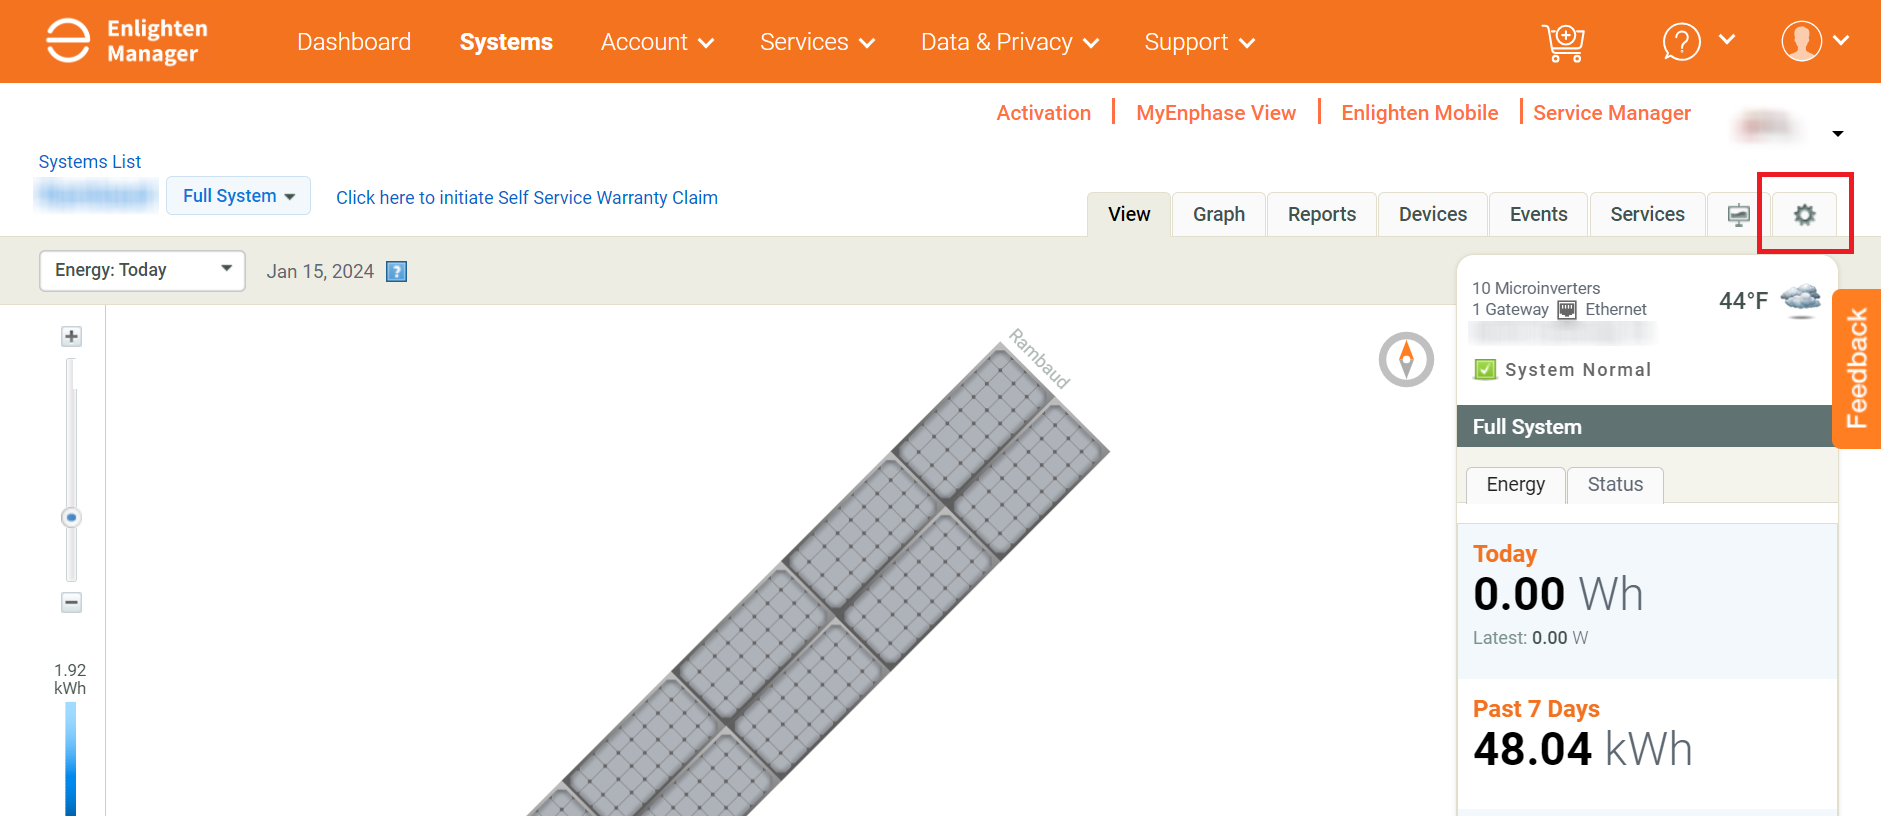Click the blue energy scale bar
The height and width of the screenshot is (816, 1881).
pyautogui.click(x=71, y=759)
